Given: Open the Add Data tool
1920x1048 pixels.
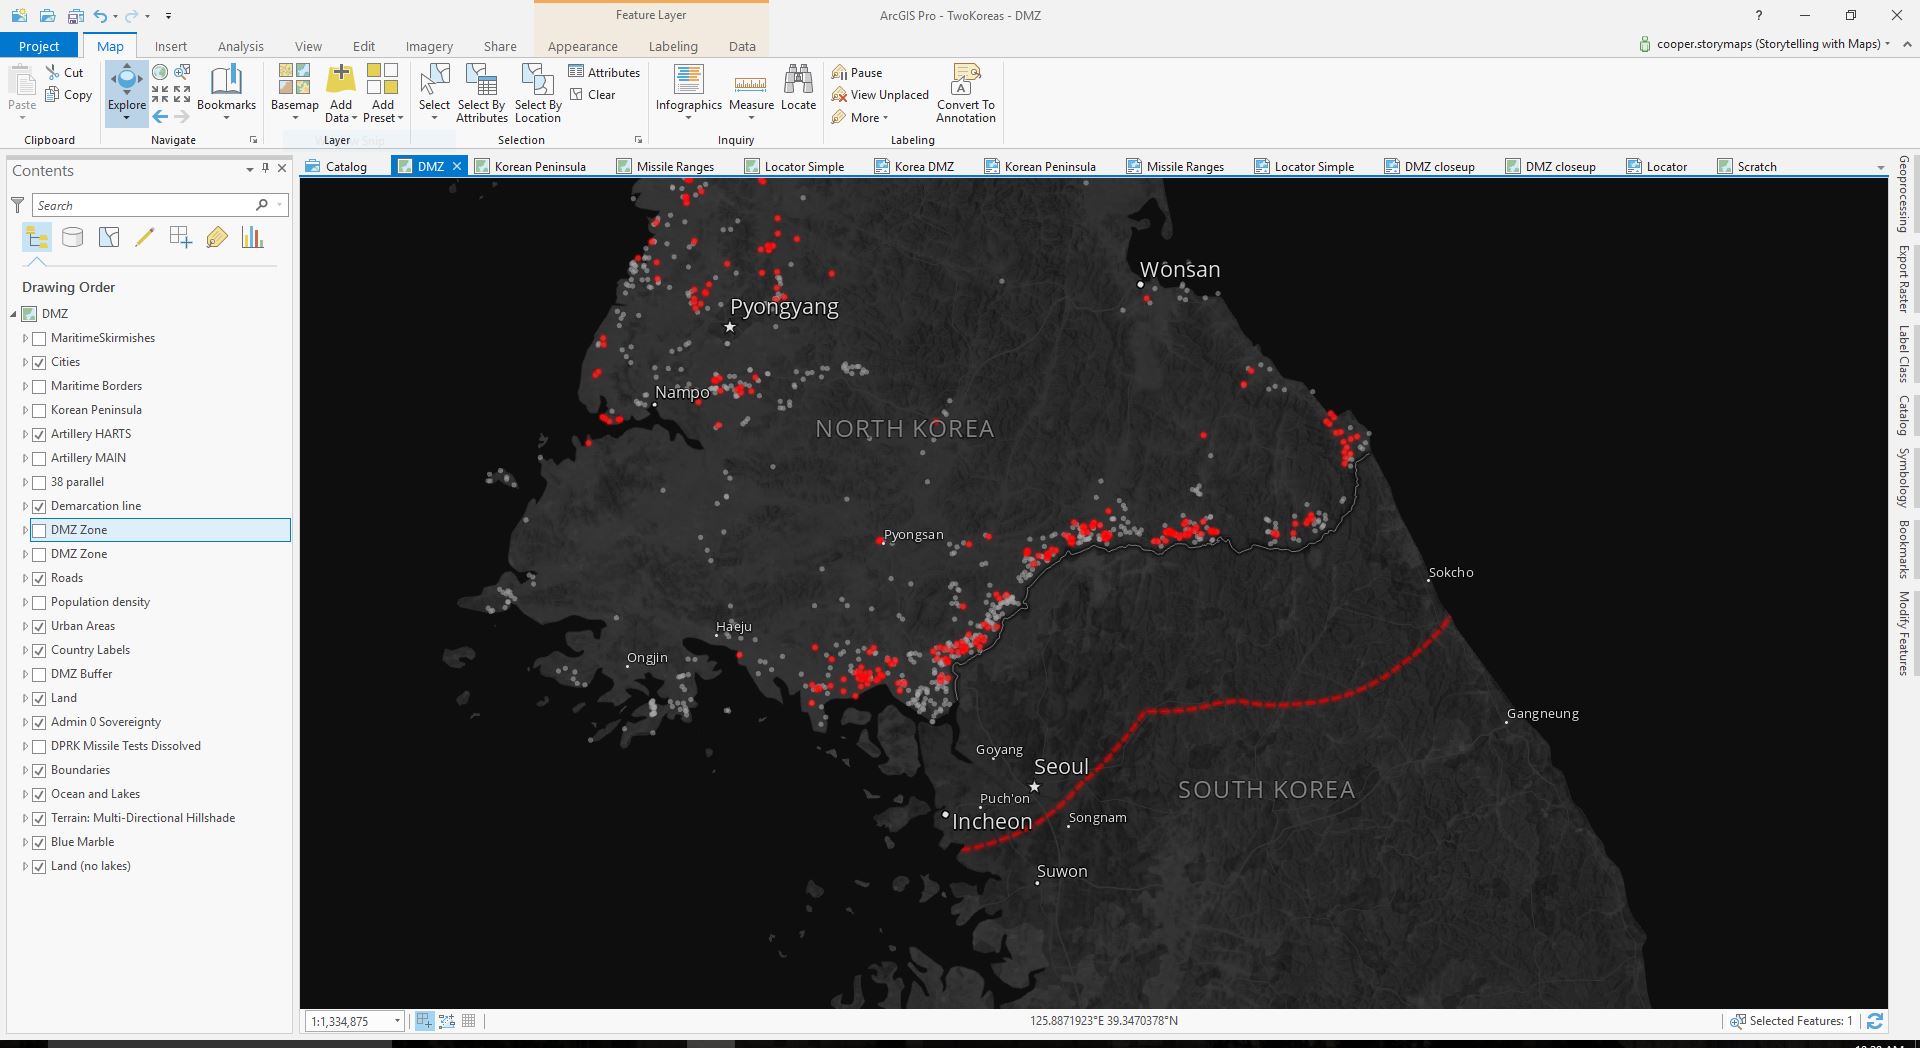Looking at the screenshot, I should tap(341, 80).
